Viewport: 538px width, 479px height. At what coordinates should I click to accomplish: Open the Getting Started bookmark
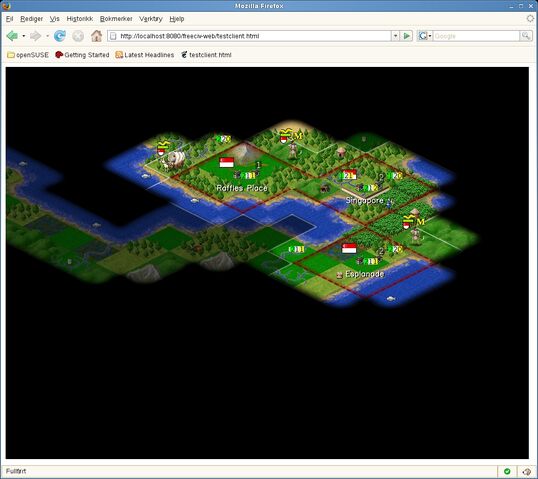(x=82, y=55)
